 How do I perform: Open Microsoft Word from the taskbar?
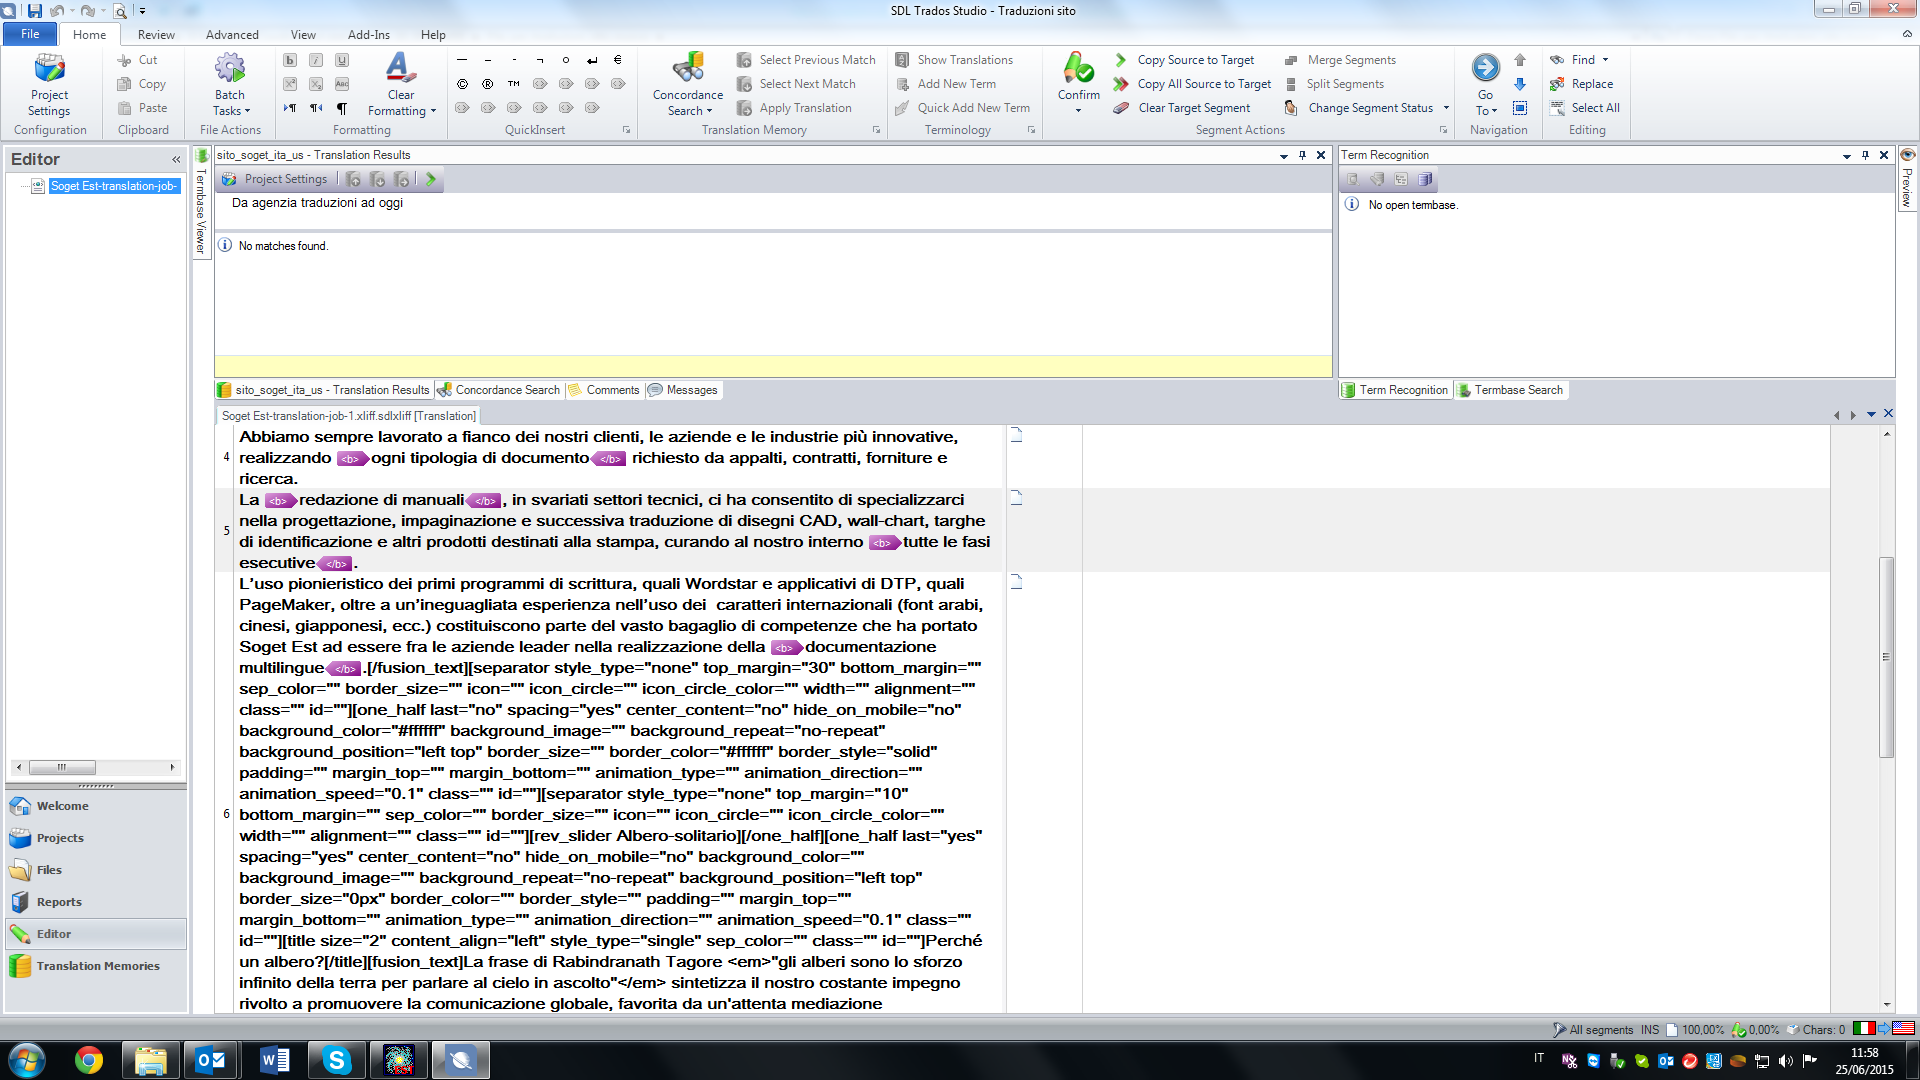(274, 1060)
